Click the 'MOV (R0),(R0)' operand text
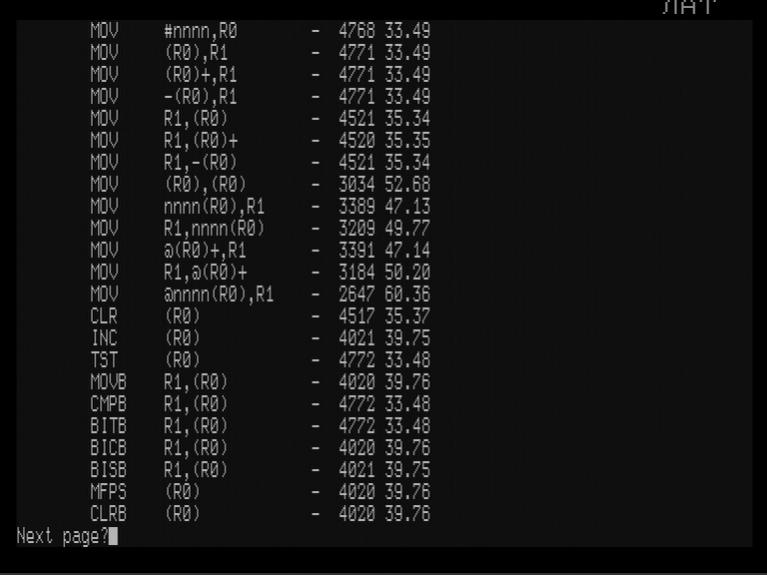The image size is (767, 575). (x=205, y=184)
